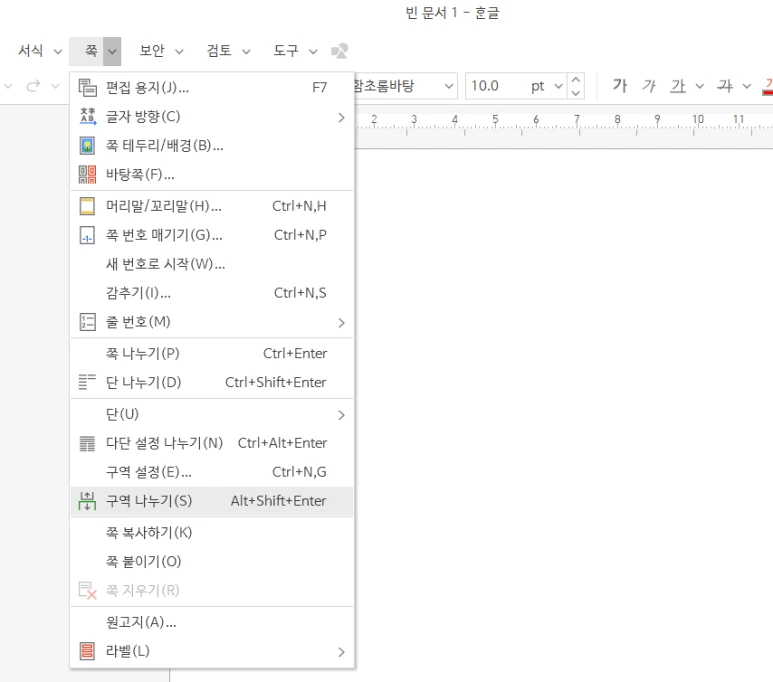Open underline style dropdown arrow

coord(700,86)
